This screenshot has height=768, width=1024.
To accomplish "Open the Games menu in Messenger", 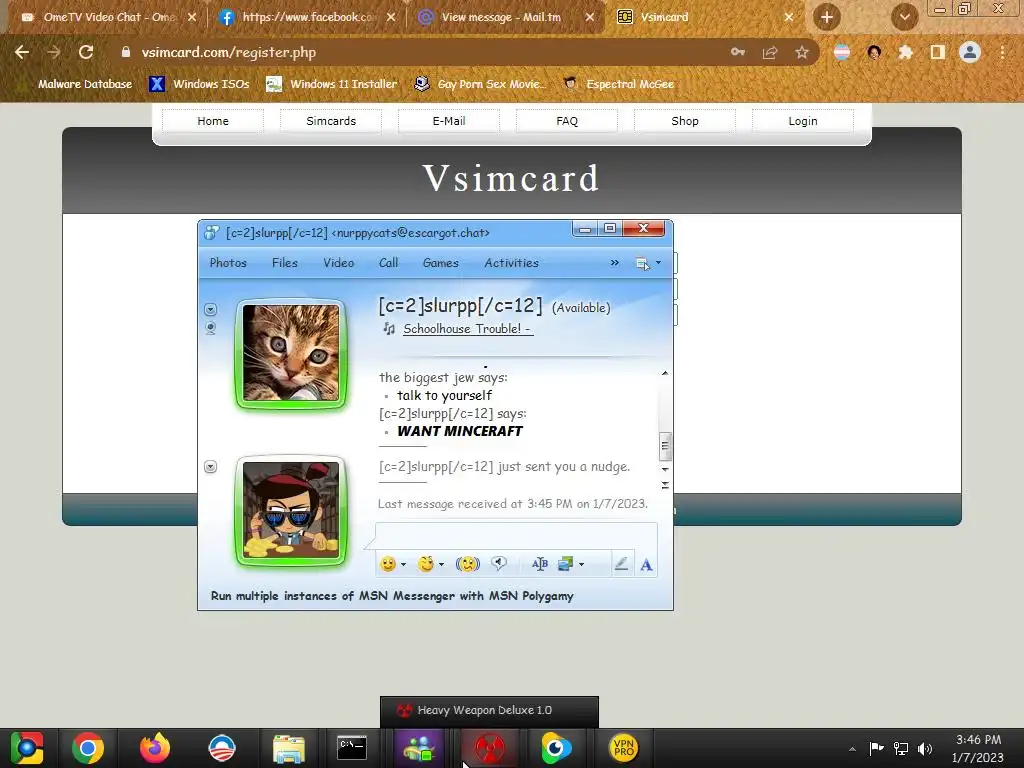I will [441, 263].
